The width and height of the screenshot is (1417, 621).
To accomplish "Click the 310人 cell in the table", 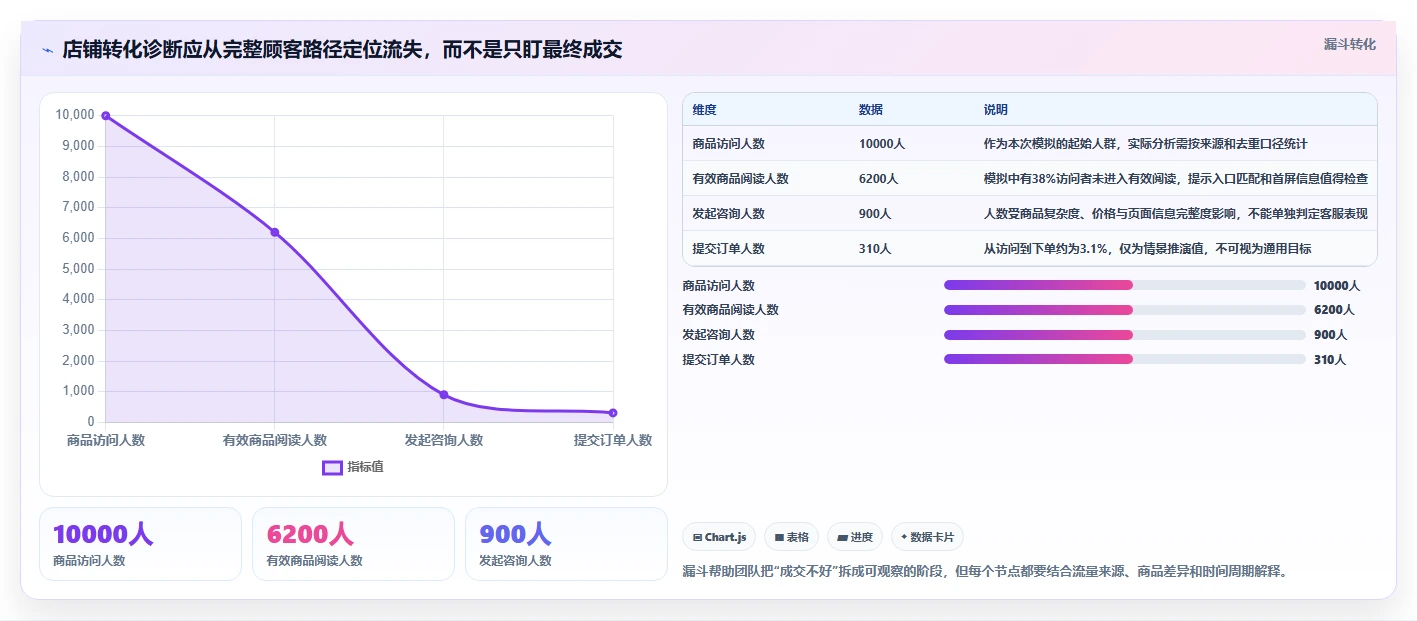I will 875,249.
